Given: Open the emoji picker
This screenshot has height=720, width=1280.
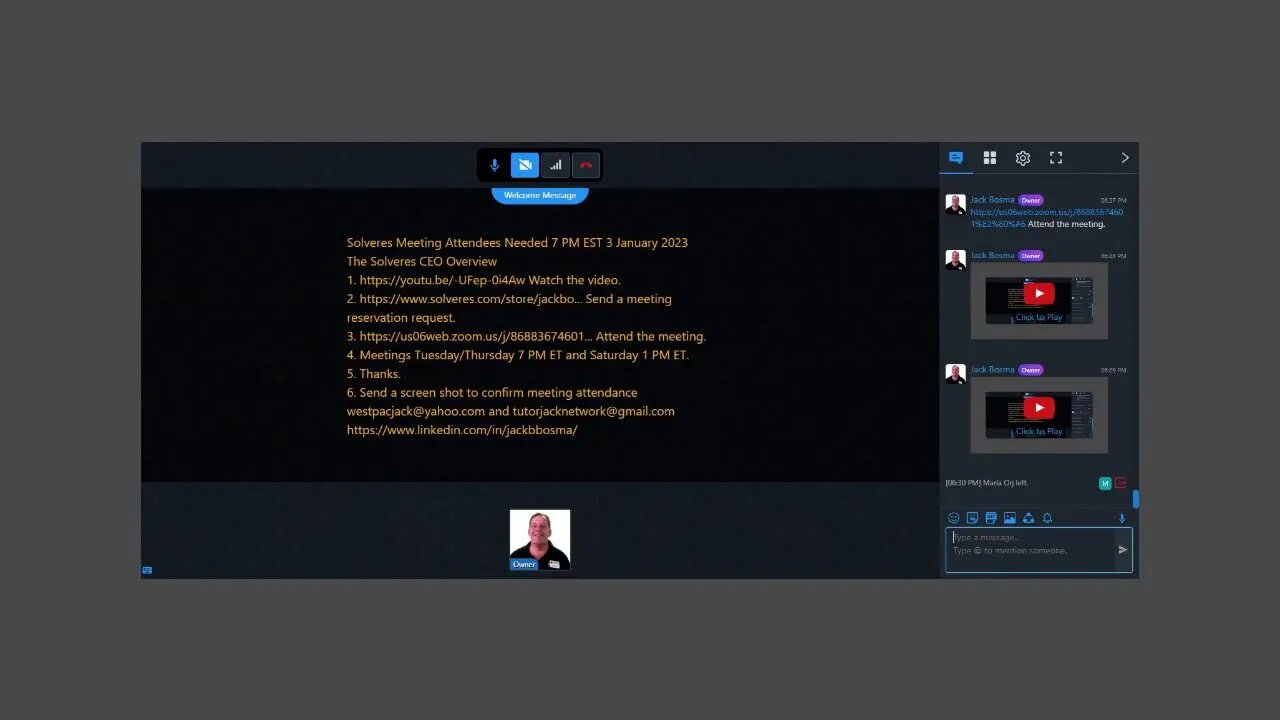Looking at the screenshot, I should (954, 518).
